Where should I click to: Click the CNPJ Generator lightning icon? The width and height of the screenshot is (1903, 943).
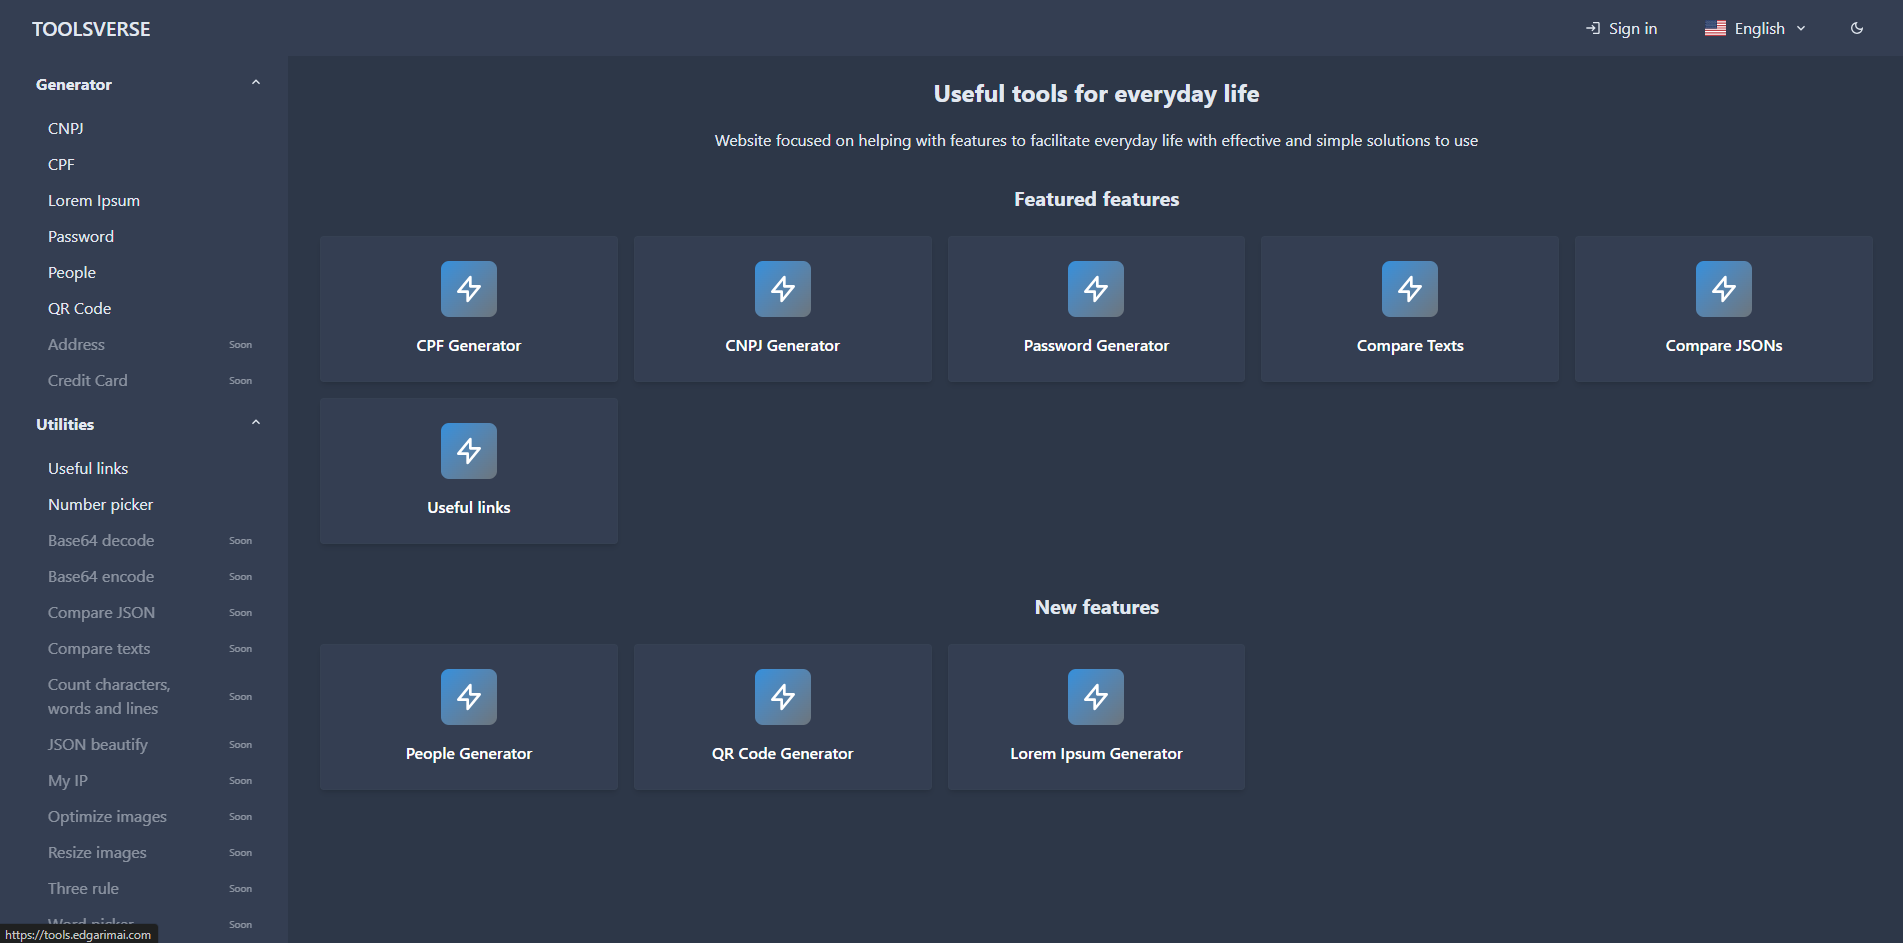782,289
